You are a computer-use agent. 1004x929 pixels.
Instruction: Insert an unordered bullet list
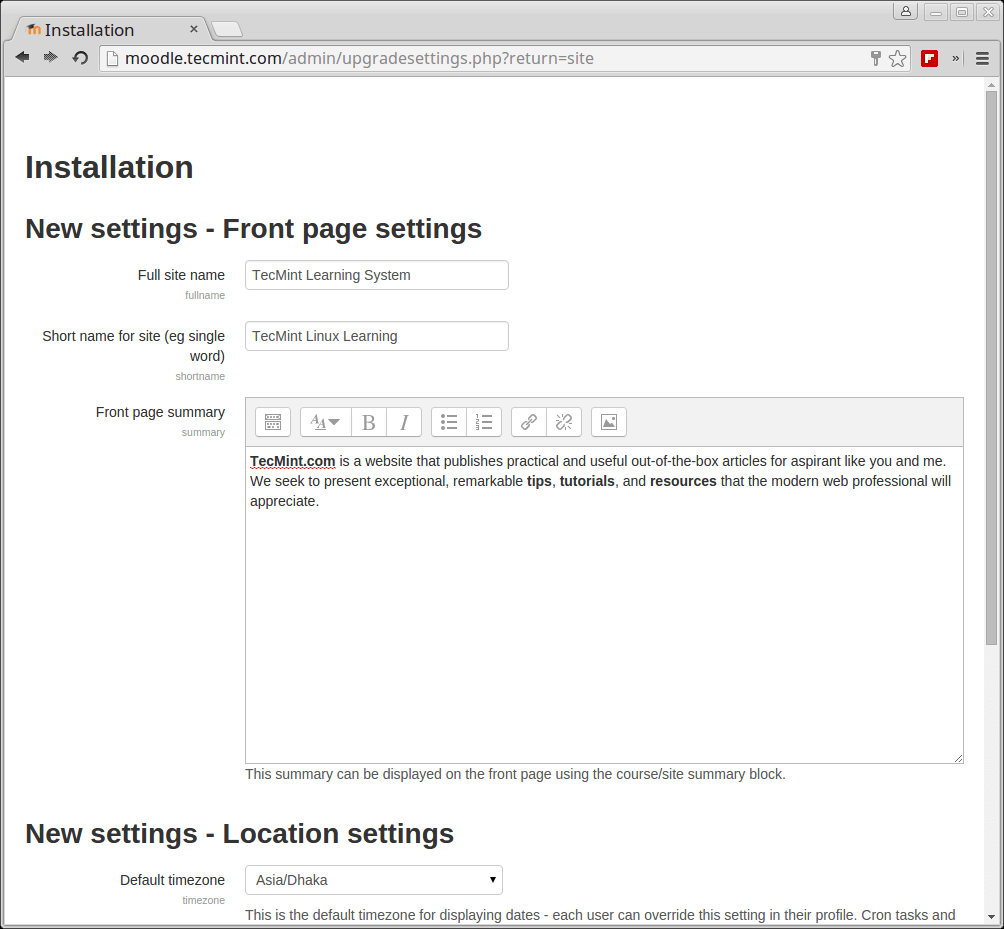click(449, 422)
